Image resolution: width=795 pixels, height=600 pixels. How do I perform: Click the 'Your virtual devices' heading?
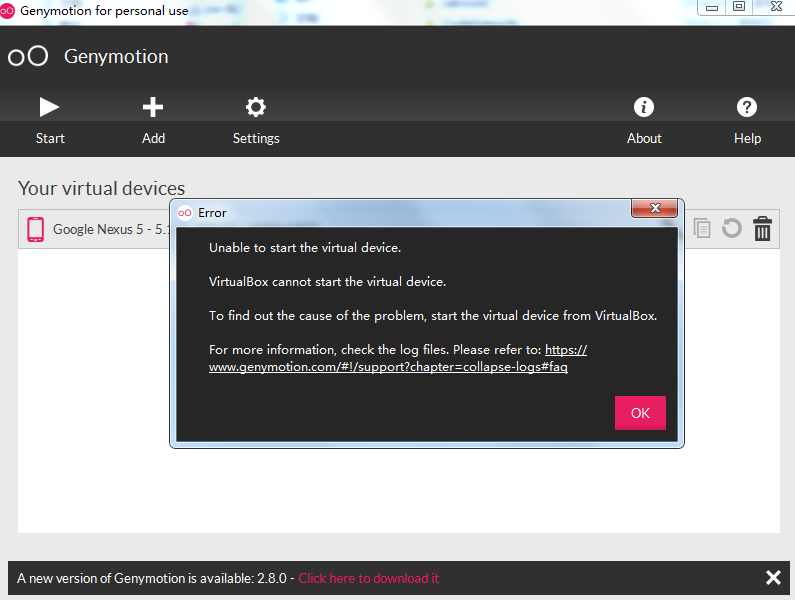coord(101,188)
